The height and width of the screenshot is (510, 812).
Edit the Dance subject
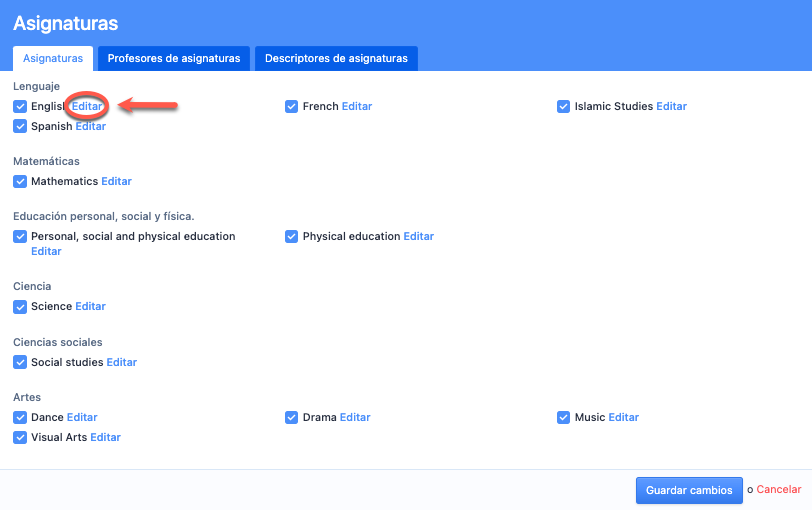tap(82, 418)
